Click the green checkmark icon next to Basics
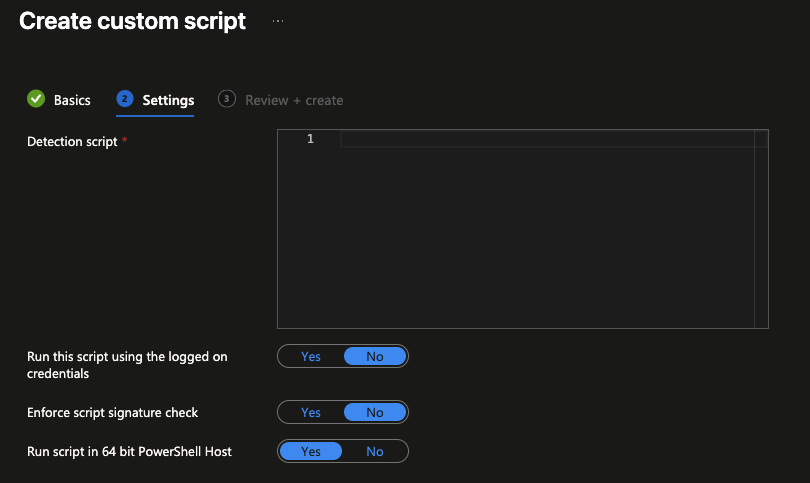Viewport: 810px width, 483px height. click(36, 99)
